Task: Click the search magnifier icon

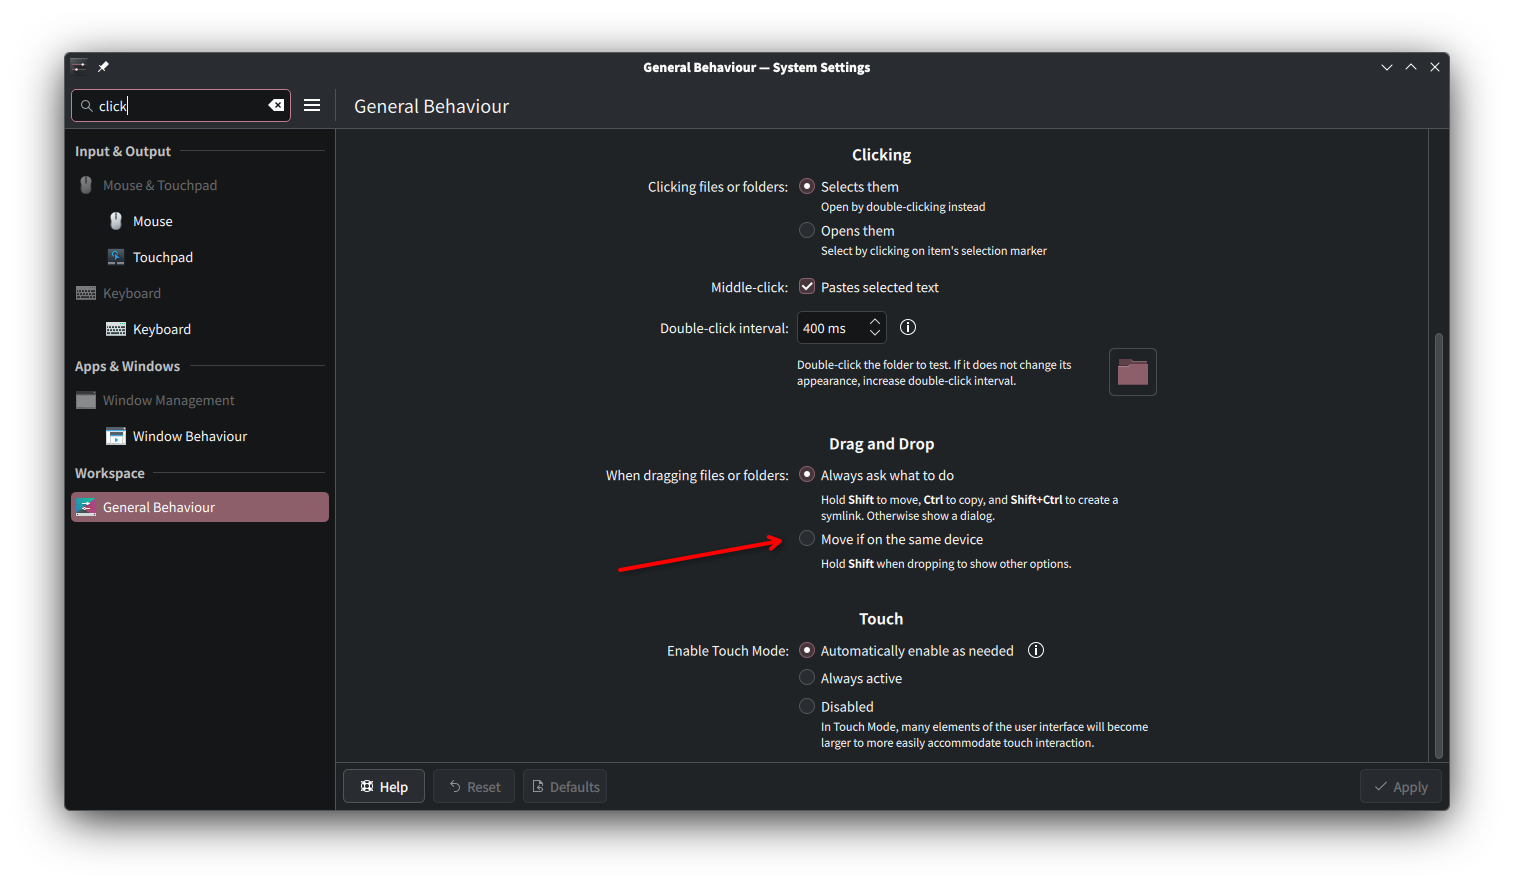Action: (87, 105)
